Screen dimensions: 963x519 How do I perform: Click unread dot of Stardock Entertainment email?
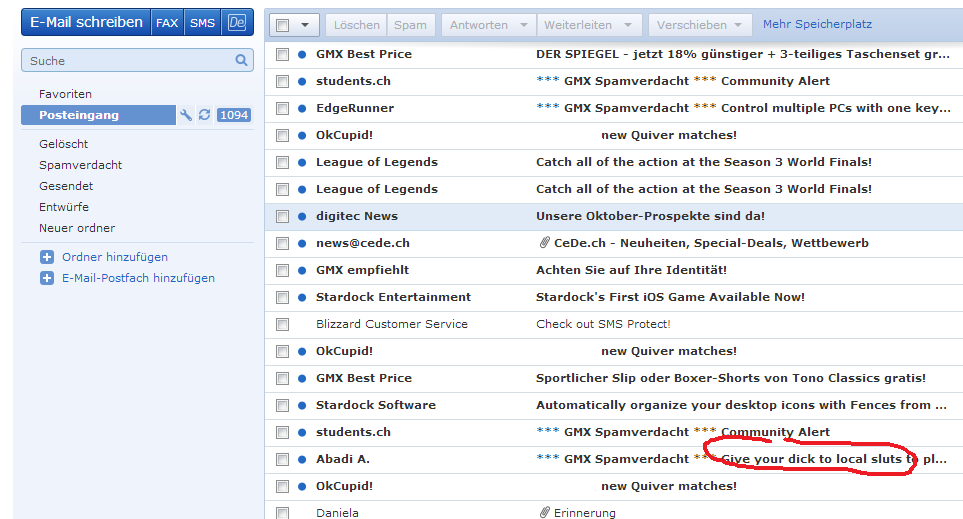pyautogui.click(x=302, y=297)
